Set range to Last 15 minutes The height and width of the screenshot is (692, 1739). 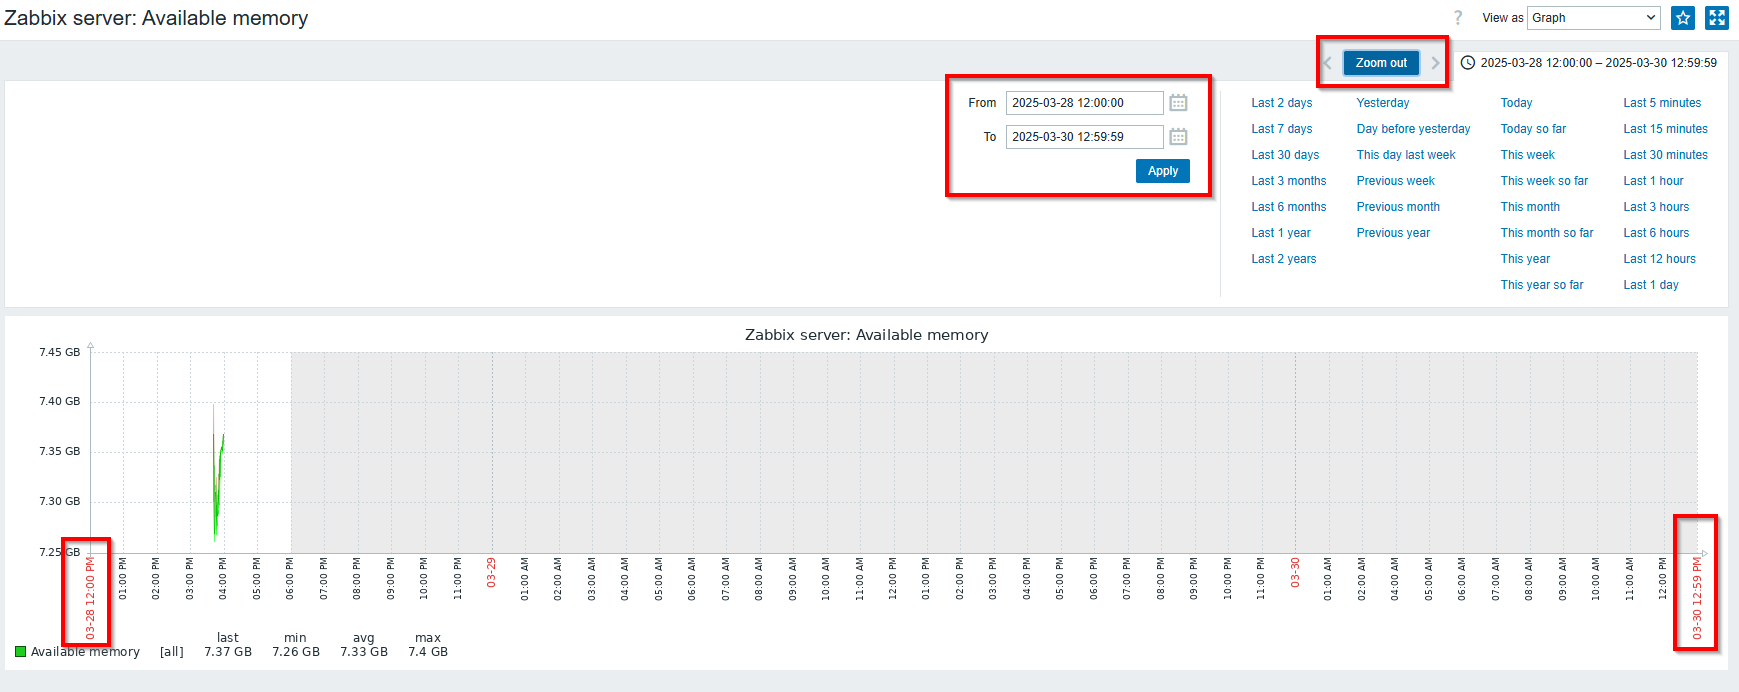click(1665, 129)
